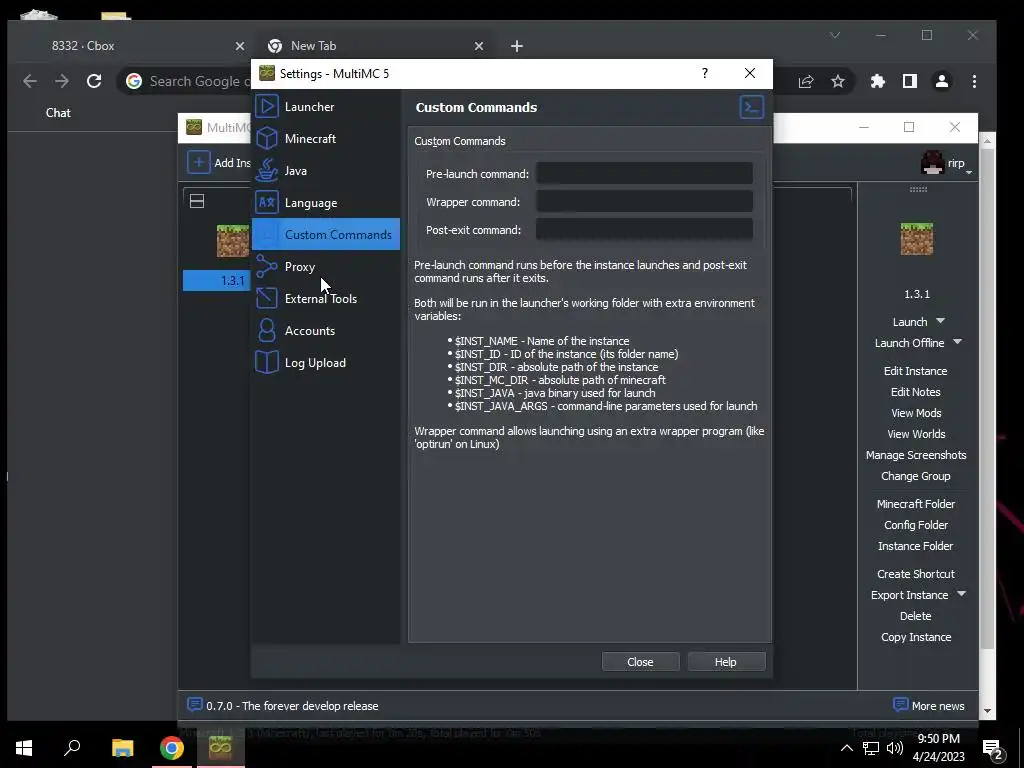Image resolution: width=1024 pixels, height=768 pixels.
Task: Expand the Export Instance dropdown arrow
Action: pos(961,594)
